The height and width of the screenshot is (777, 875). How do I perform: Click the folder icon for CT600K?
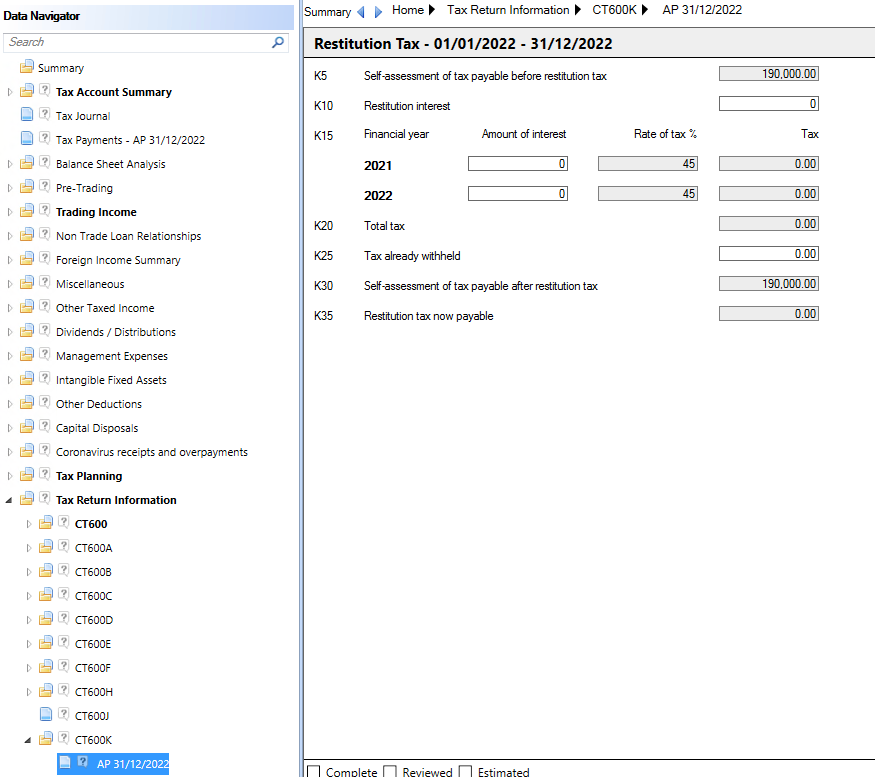(x=46, y=738)
